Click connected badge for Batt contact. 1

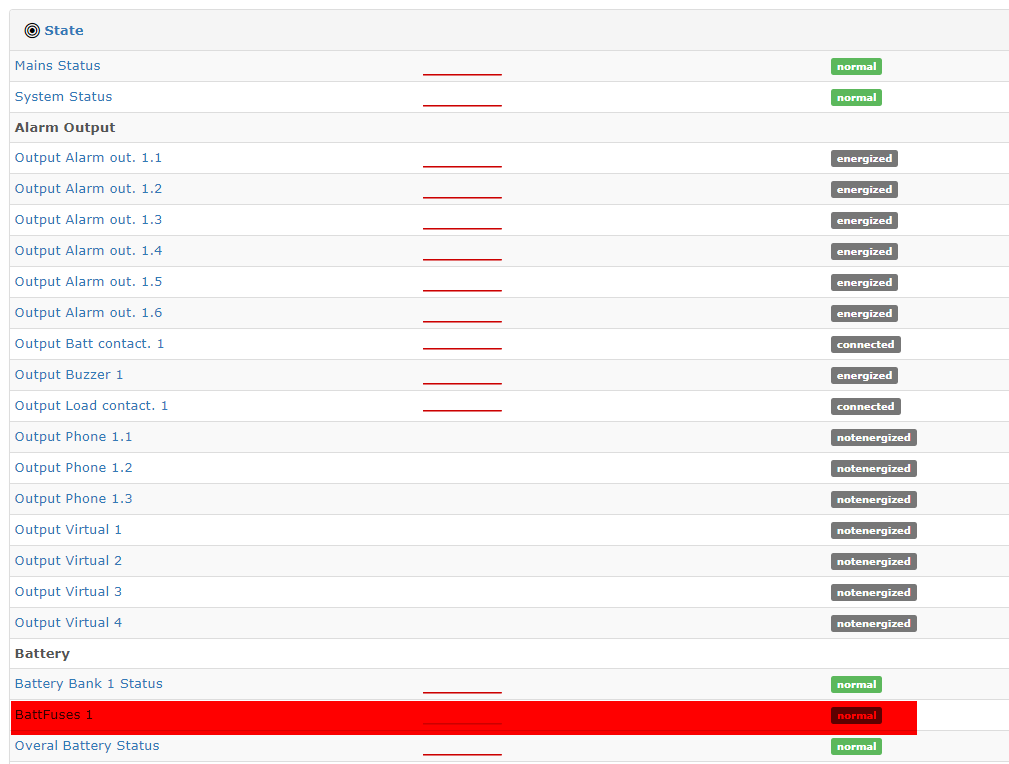(x=866, y=344)
